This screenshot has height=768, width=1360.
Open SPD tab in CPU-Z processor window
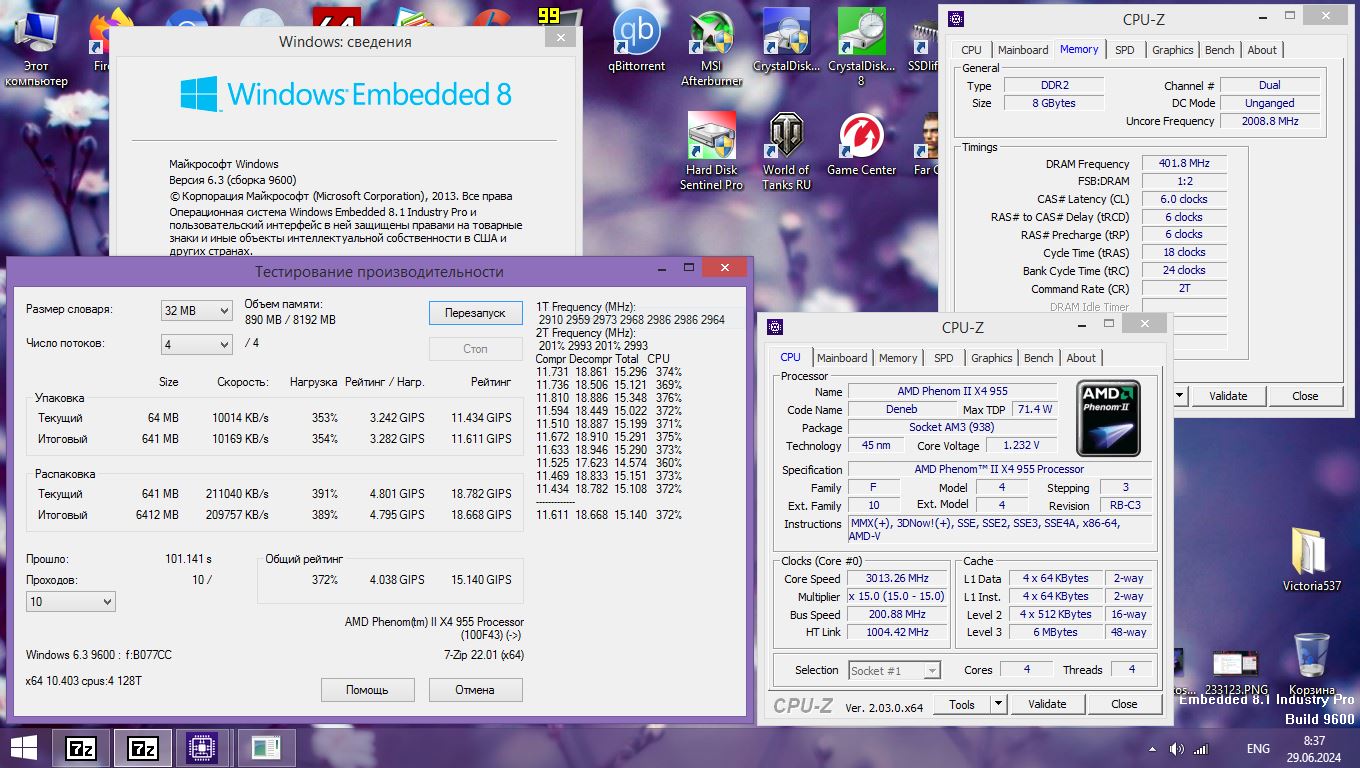(944, 358)
